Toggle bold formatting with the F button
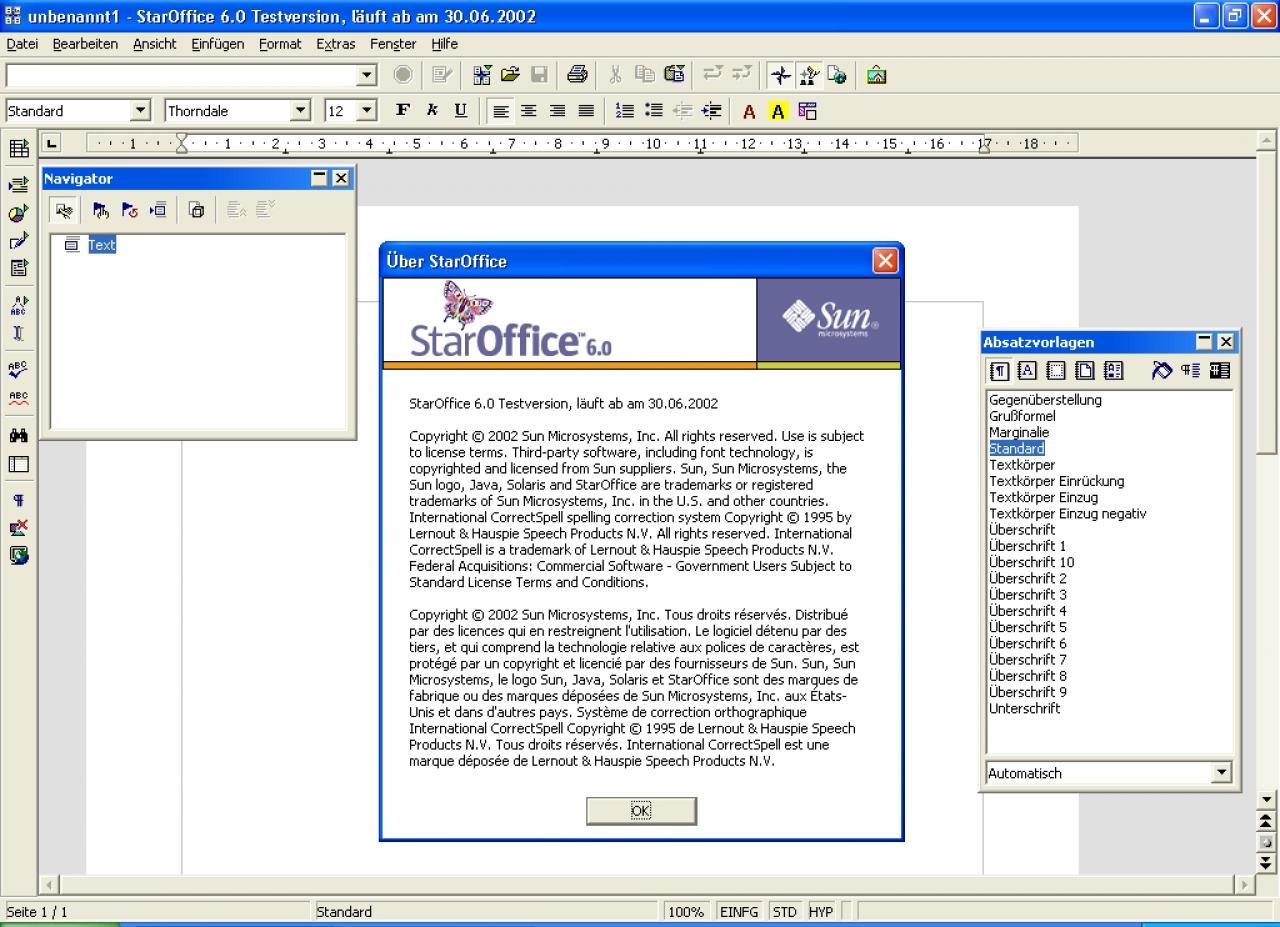This screenshot has width=1280, height=927. pyautogui.click(x=403, y=110)
